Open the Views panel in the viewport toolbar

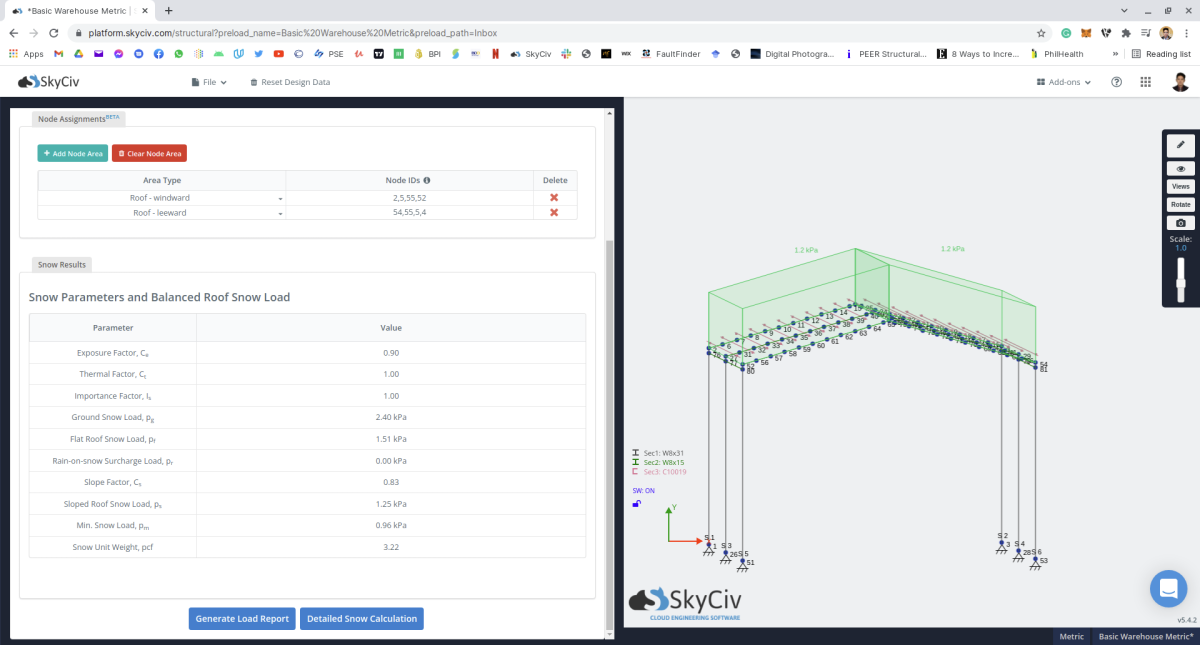(1180, 185)
